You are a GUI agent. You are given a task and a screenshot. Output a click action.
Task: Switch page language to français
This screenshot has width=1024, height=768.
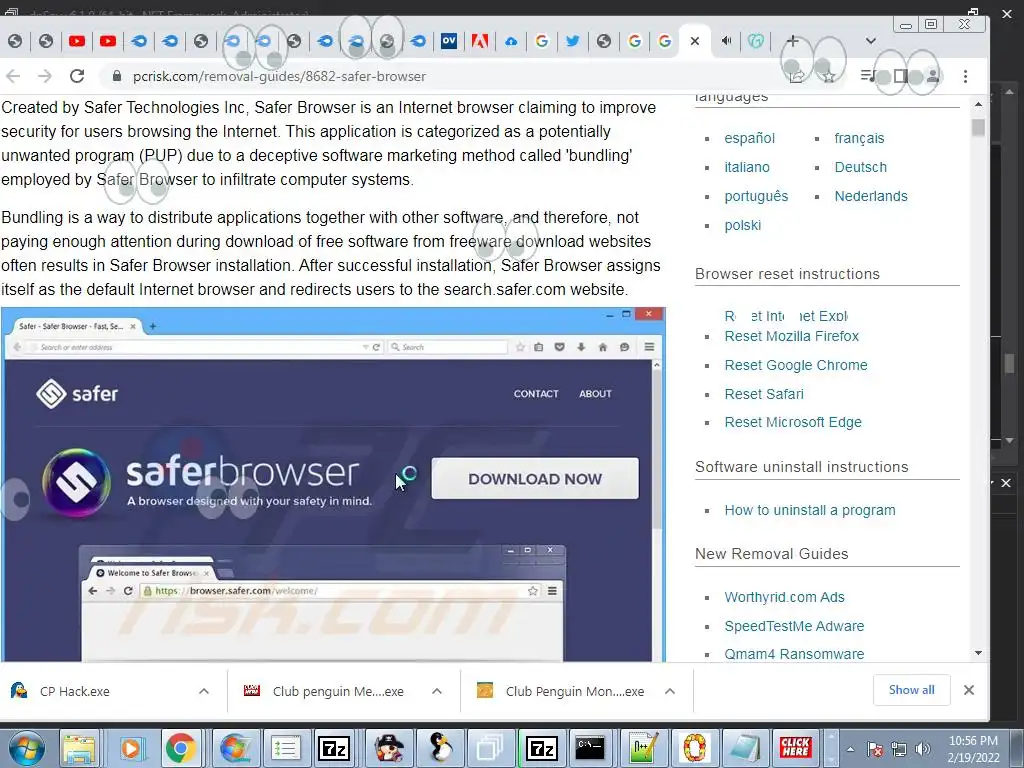pos(859,138)
